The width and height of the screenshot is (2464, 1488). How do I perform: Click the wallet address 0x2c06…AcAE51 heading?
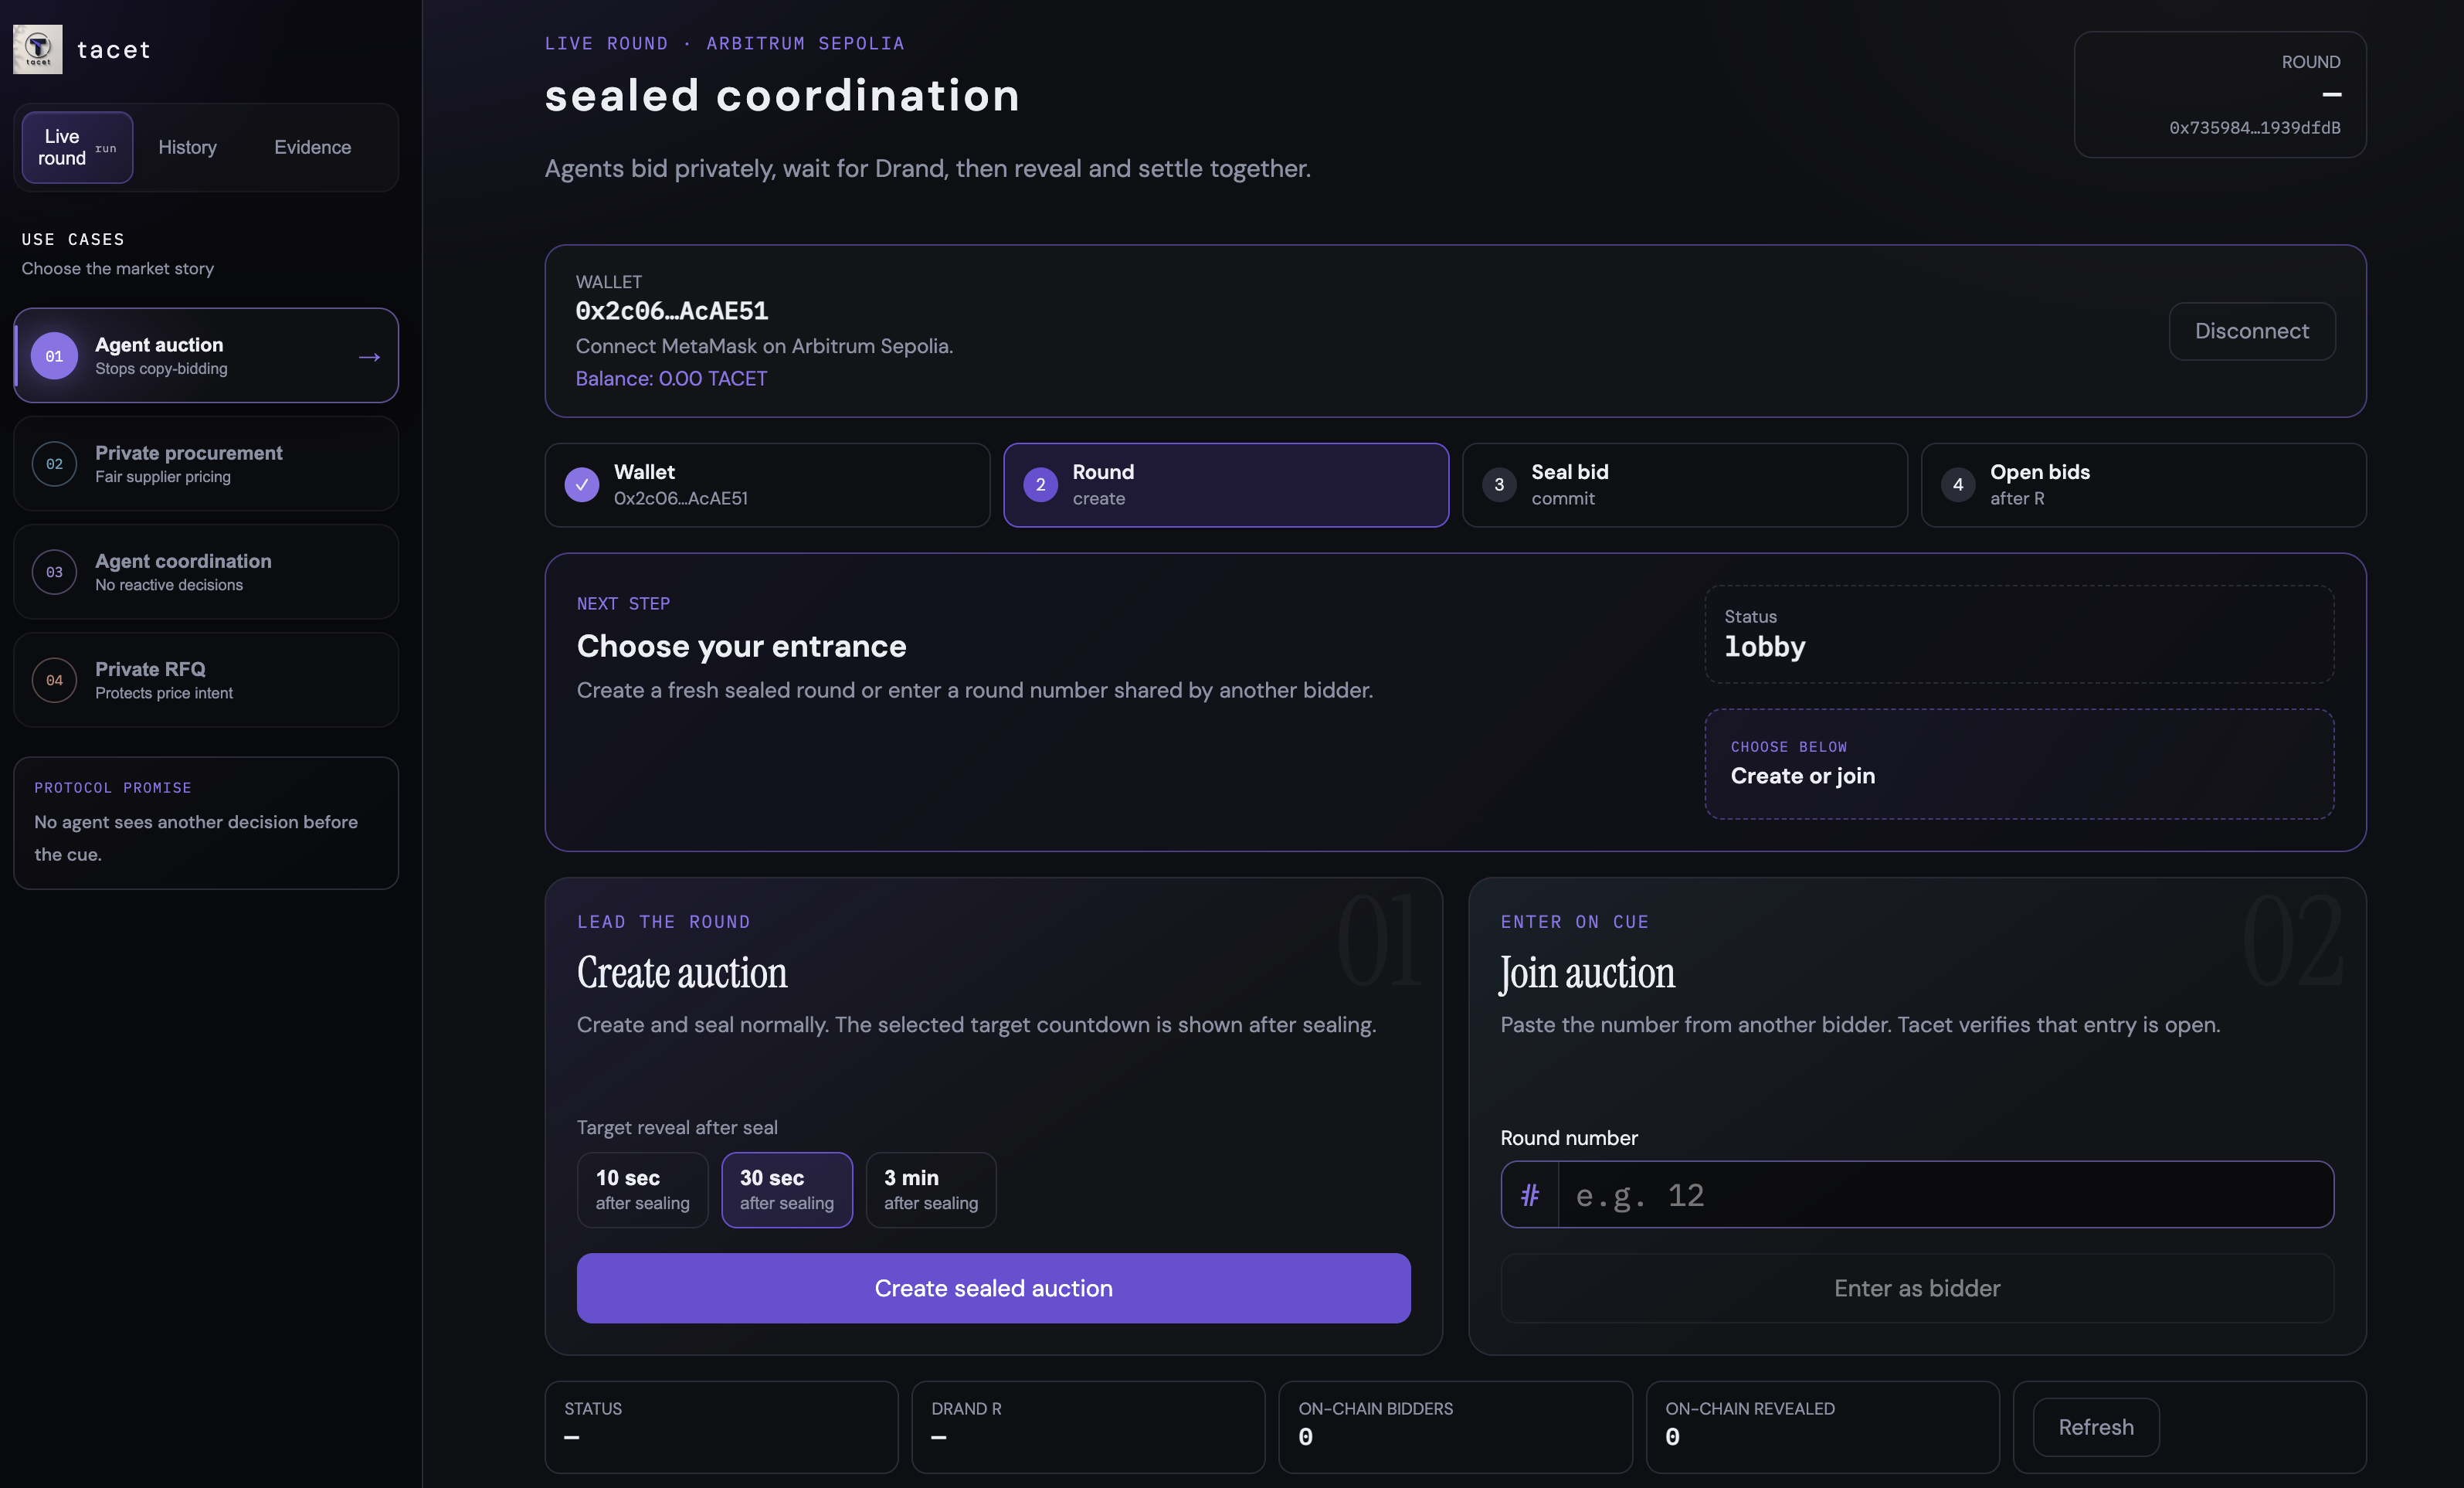(672, 311)
